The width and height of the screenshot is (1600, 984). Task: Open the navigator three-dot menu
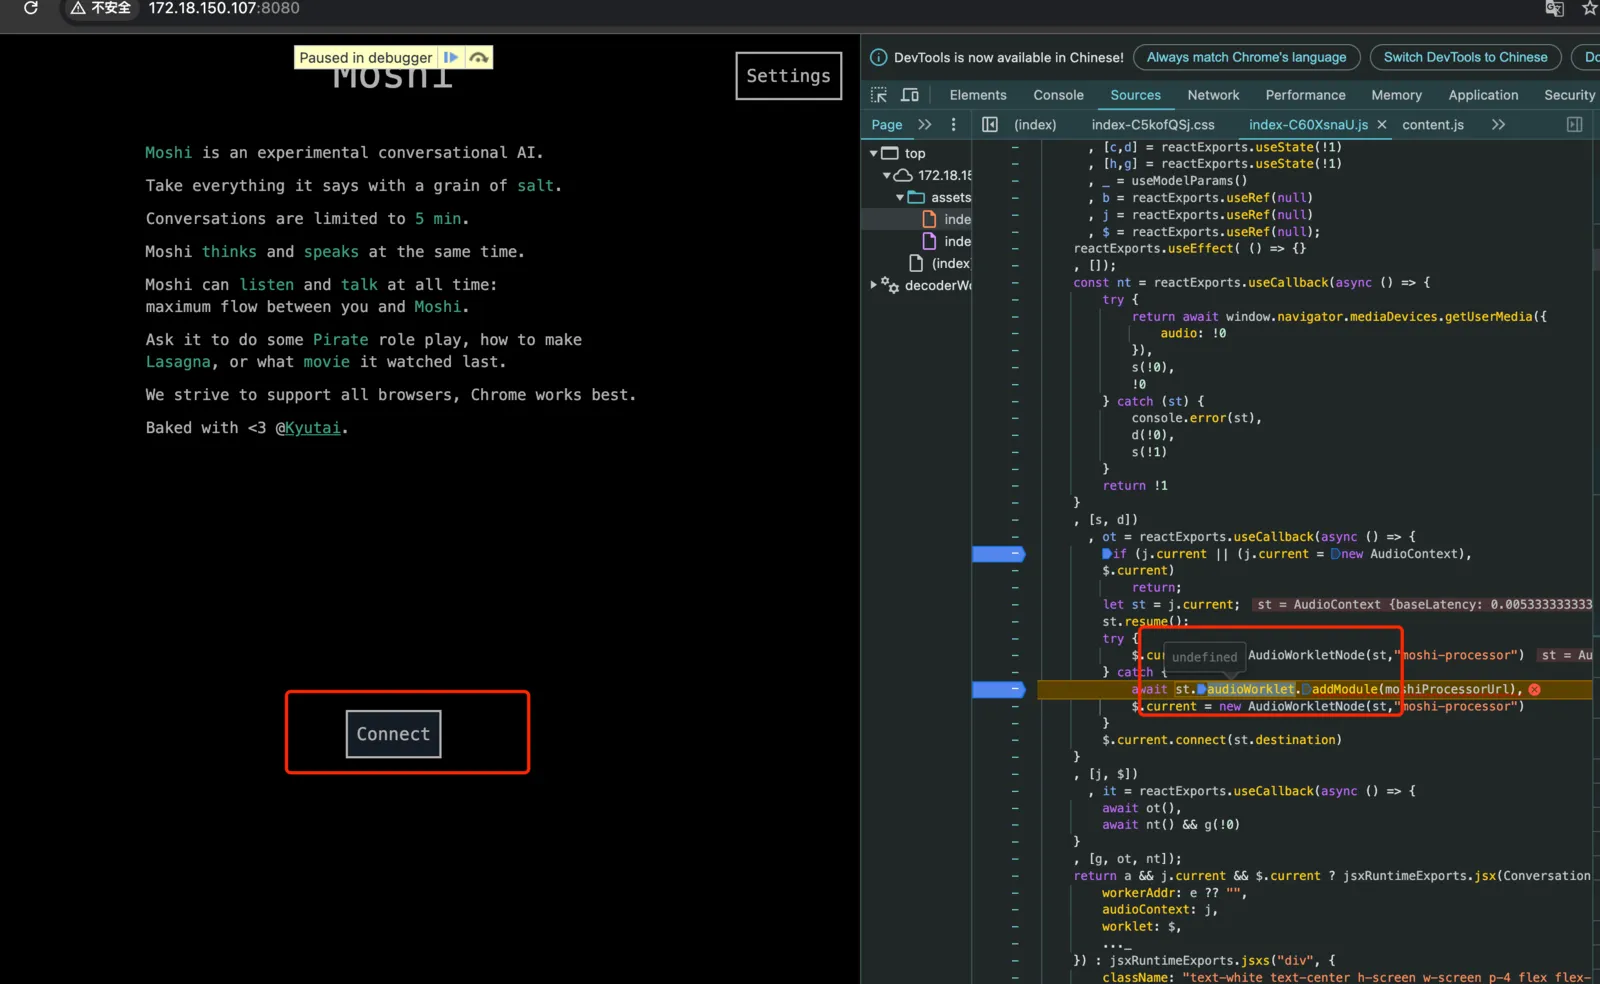(953, 125)
